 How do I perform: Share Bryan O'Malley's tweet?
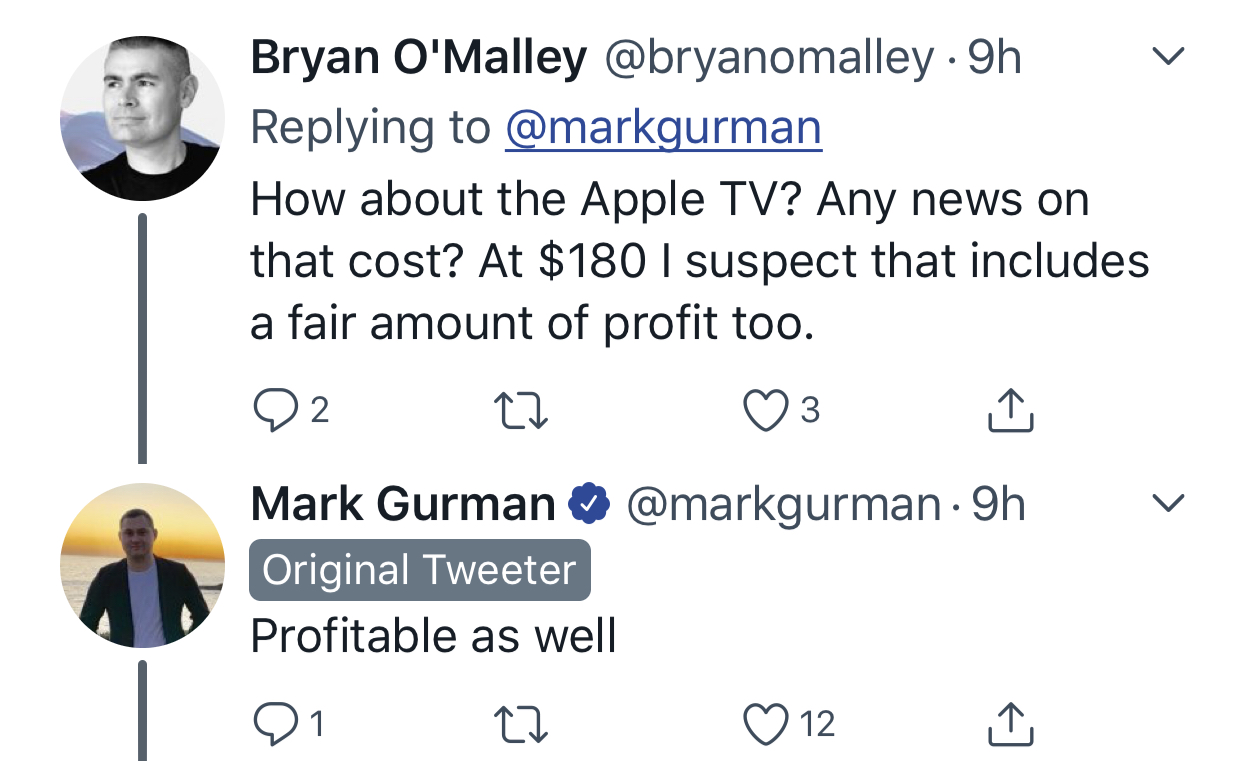pyautogui.click(x=1010, y=411)
